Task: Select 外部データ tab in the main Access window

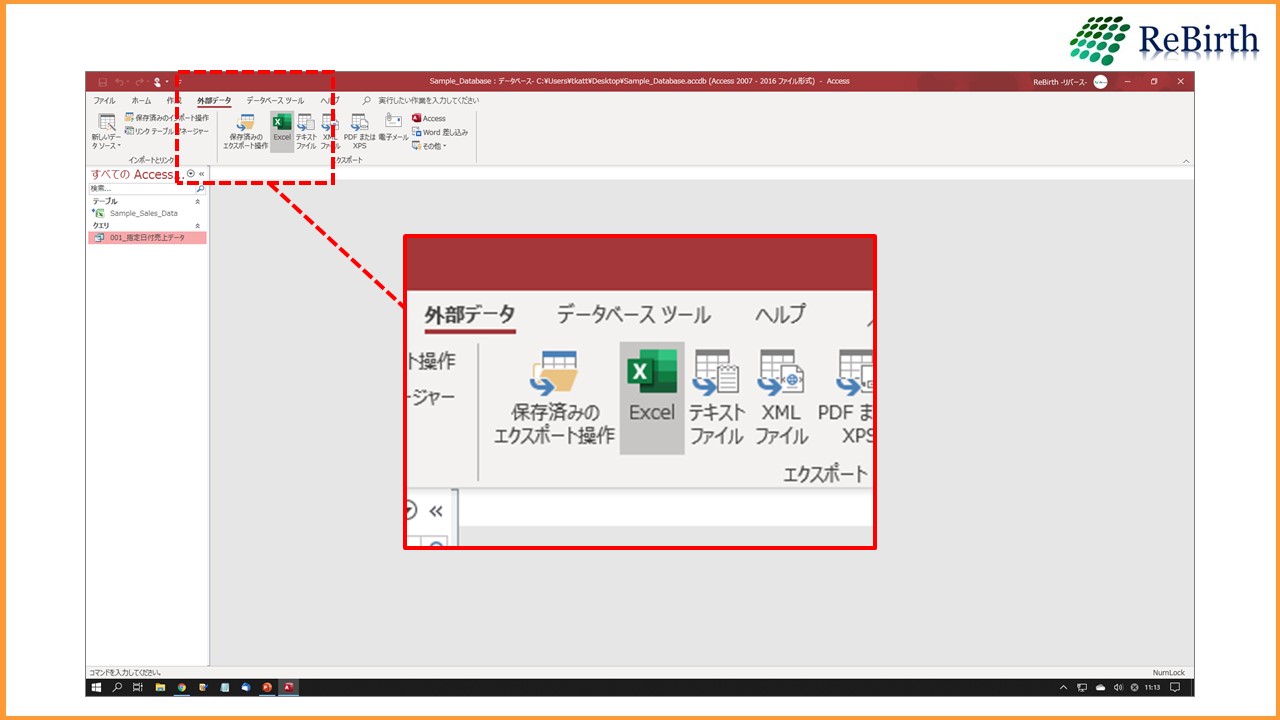Action: [x=214, y=101]
